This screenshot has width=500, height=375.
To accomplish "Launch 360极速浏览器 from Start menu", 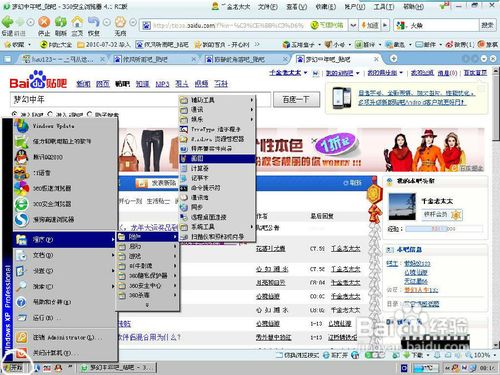I will point(65,188).
